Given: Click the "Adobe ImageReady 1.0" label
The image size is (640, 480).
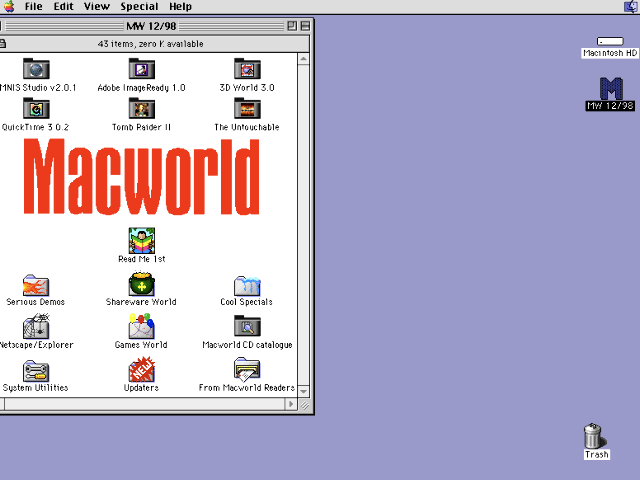Looking at the screenshot, I should point(141,88).
